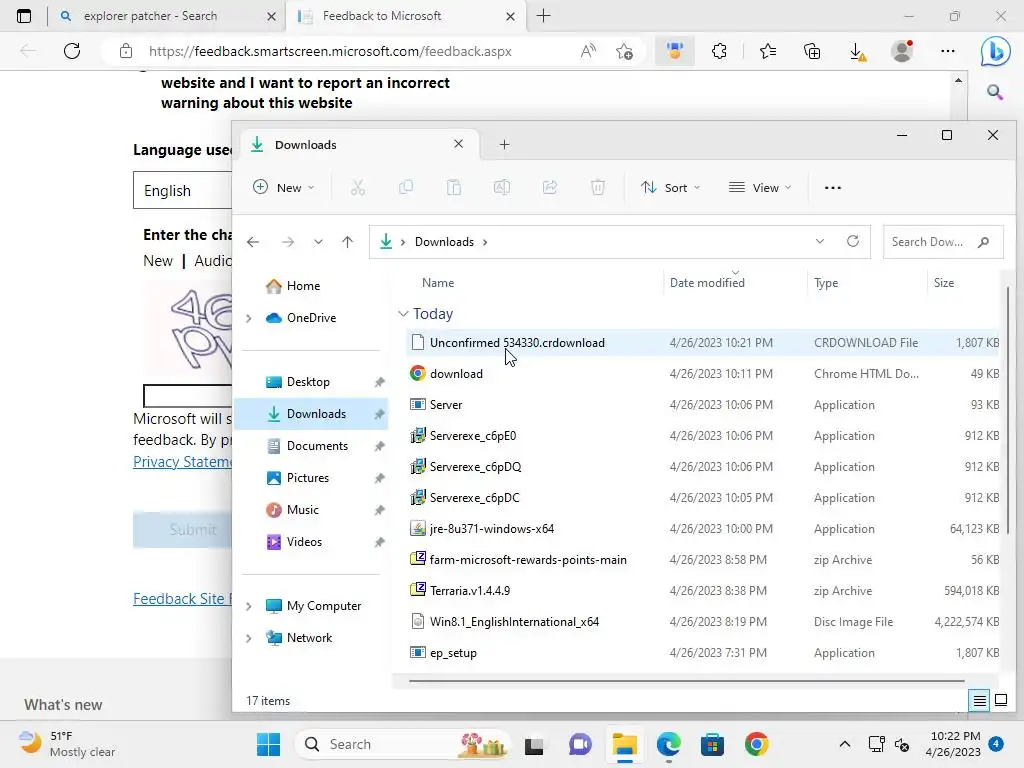Click the Feedback Site link
Viewport: 1024px width, 768px height.
tap(182, 599)
